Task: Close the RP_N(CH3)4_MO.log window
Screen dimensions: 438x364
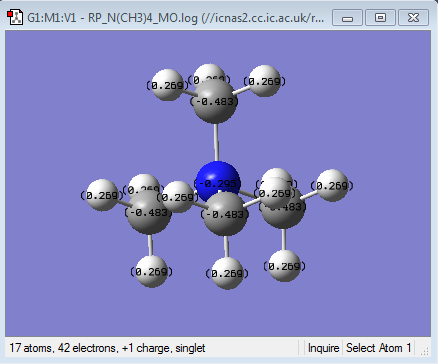Action: coord(413,17)
